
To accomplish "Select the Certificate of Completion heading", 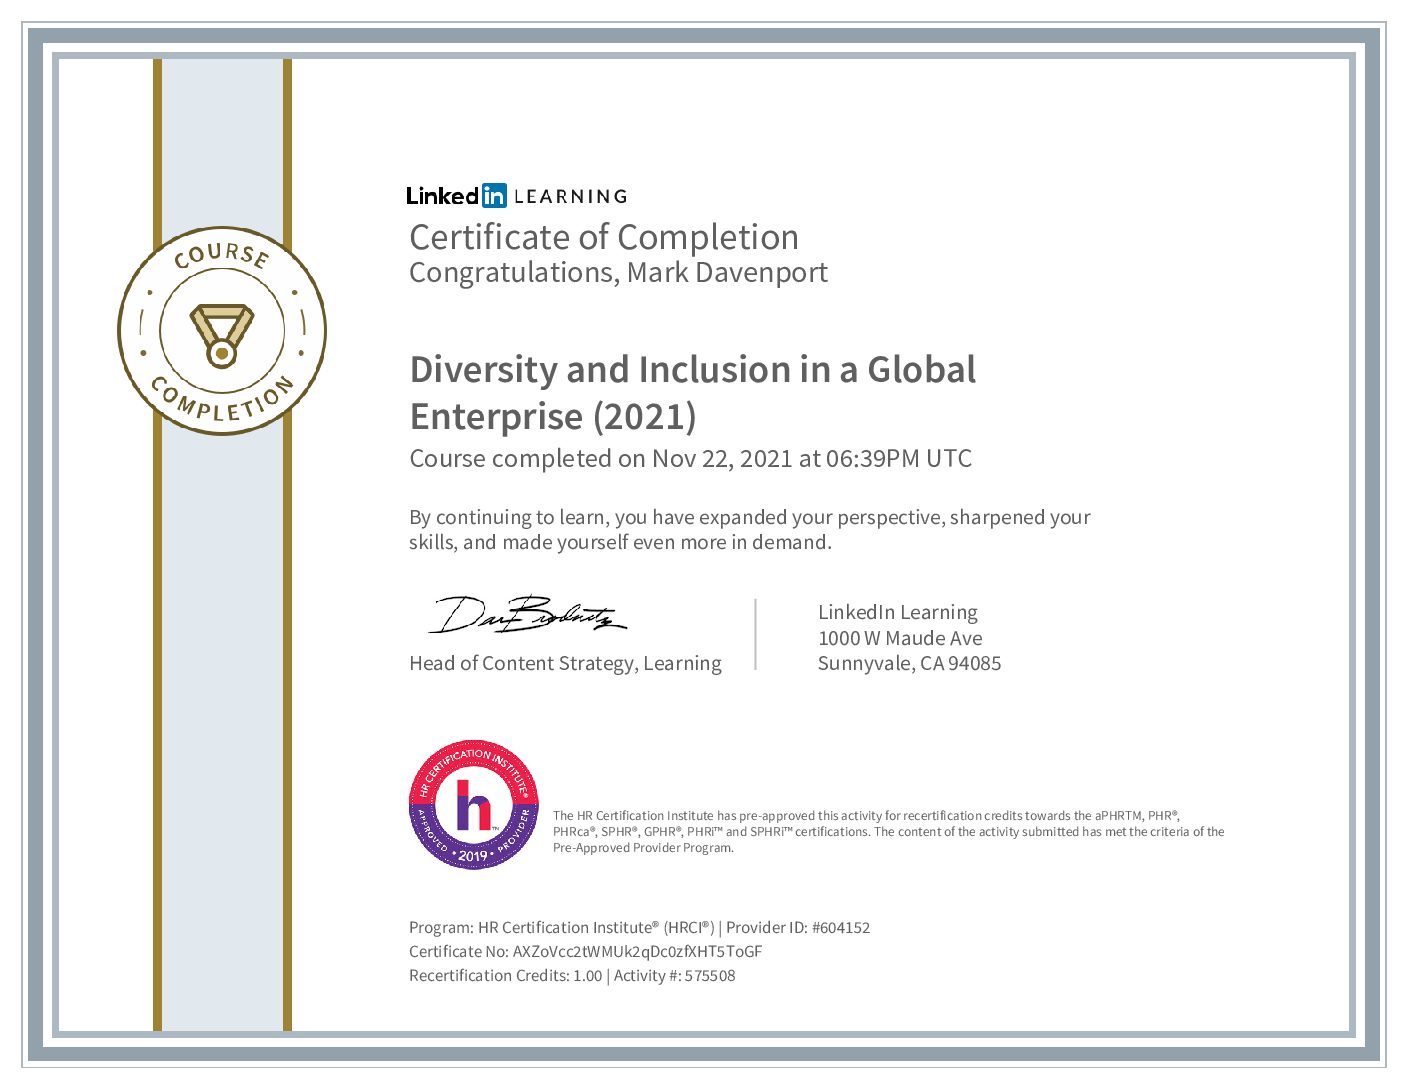I will [604, 237].
